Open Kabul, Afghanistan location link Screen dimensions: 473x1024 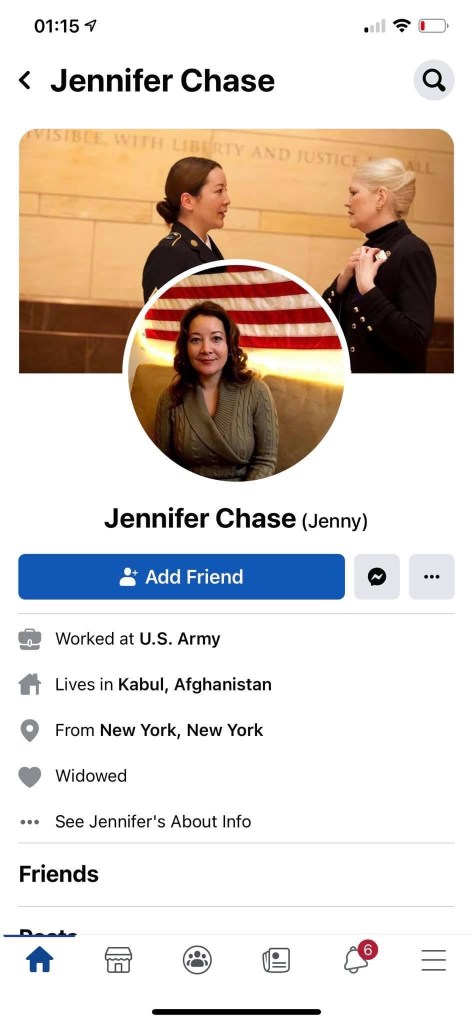point(195,684)
